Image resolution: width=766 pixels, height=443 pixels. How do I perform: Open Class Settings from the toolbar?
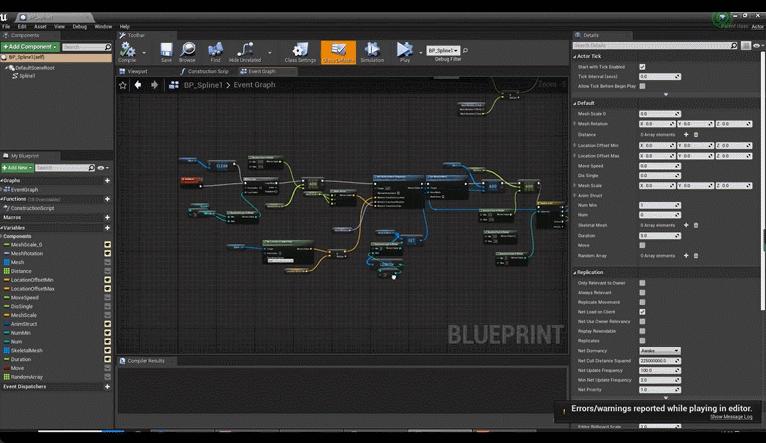point(300,50)
